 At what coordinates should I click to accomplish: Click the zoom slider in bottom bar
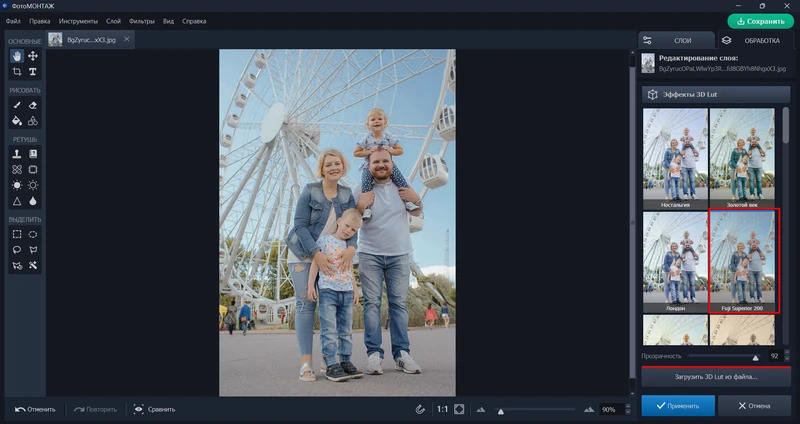coord(534,410)
